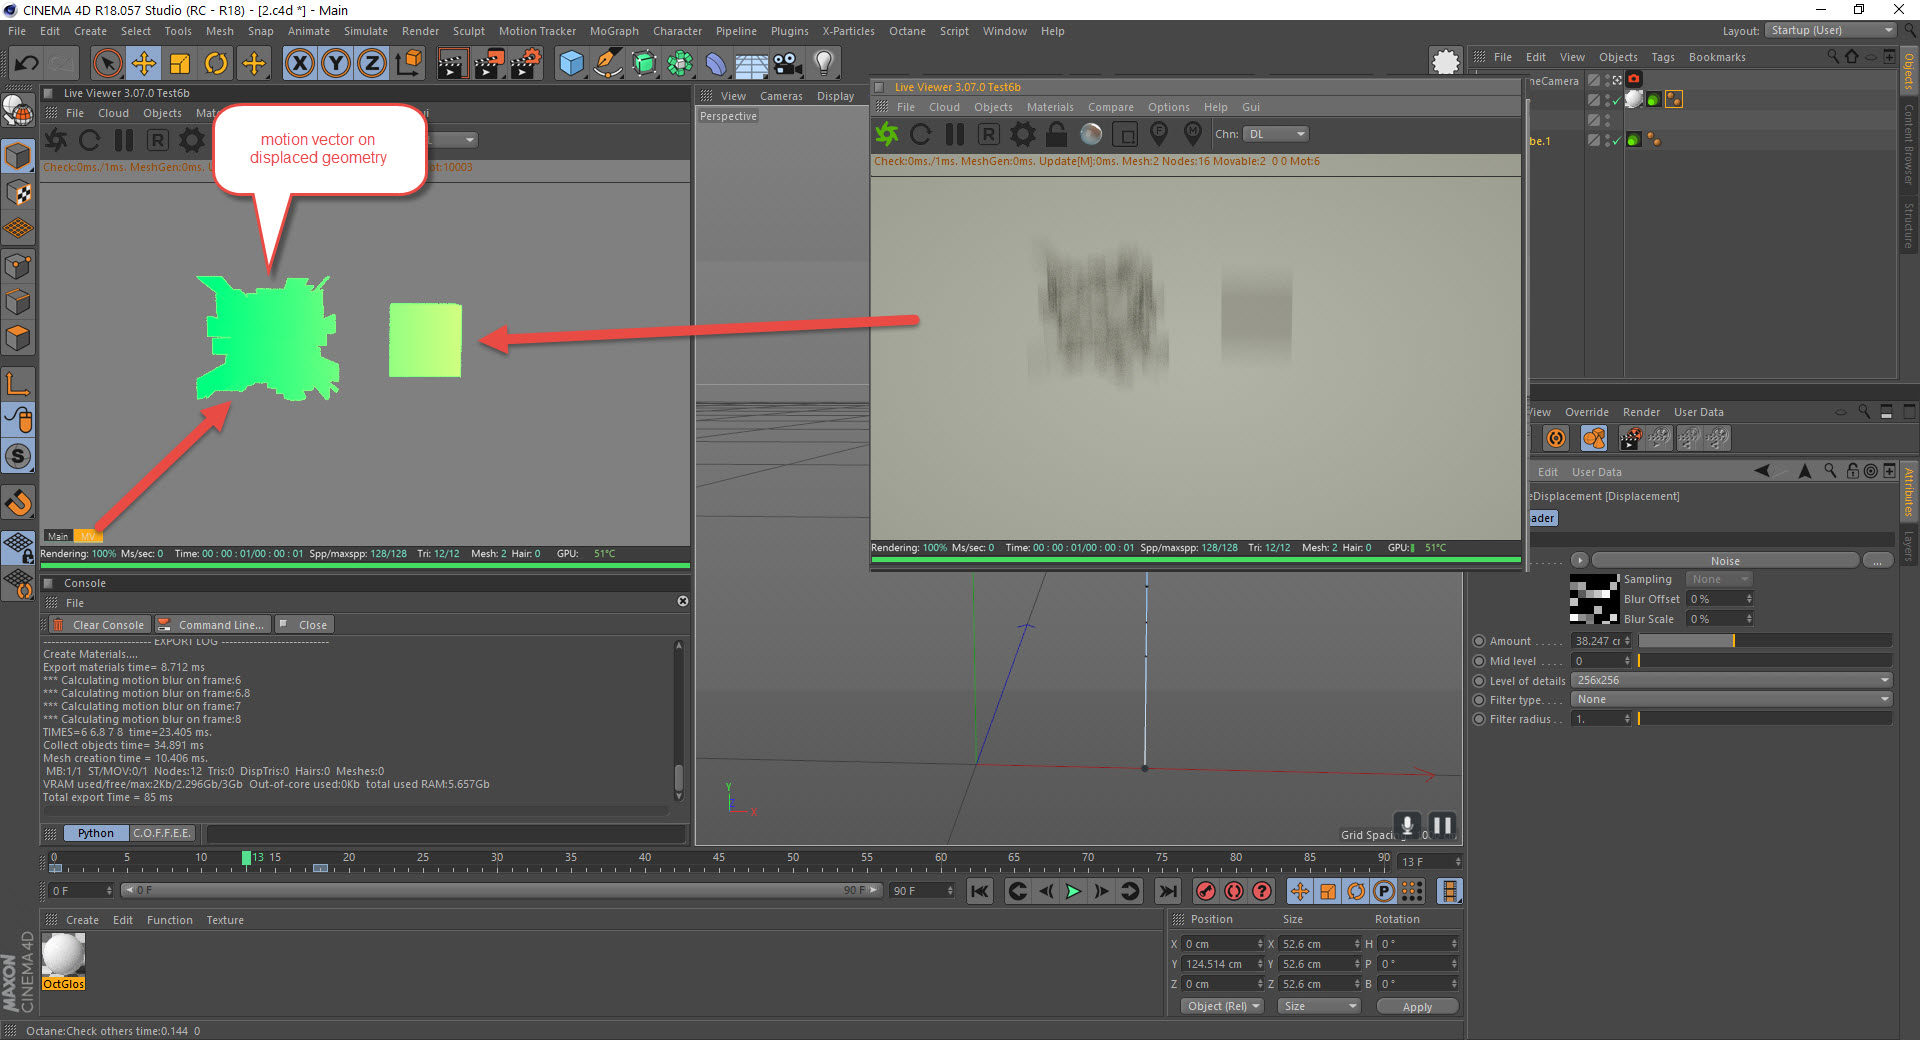Viewport: 1920px width, 1040px height.
Task: Click the Noise shader button
Action: [1725, 560]
